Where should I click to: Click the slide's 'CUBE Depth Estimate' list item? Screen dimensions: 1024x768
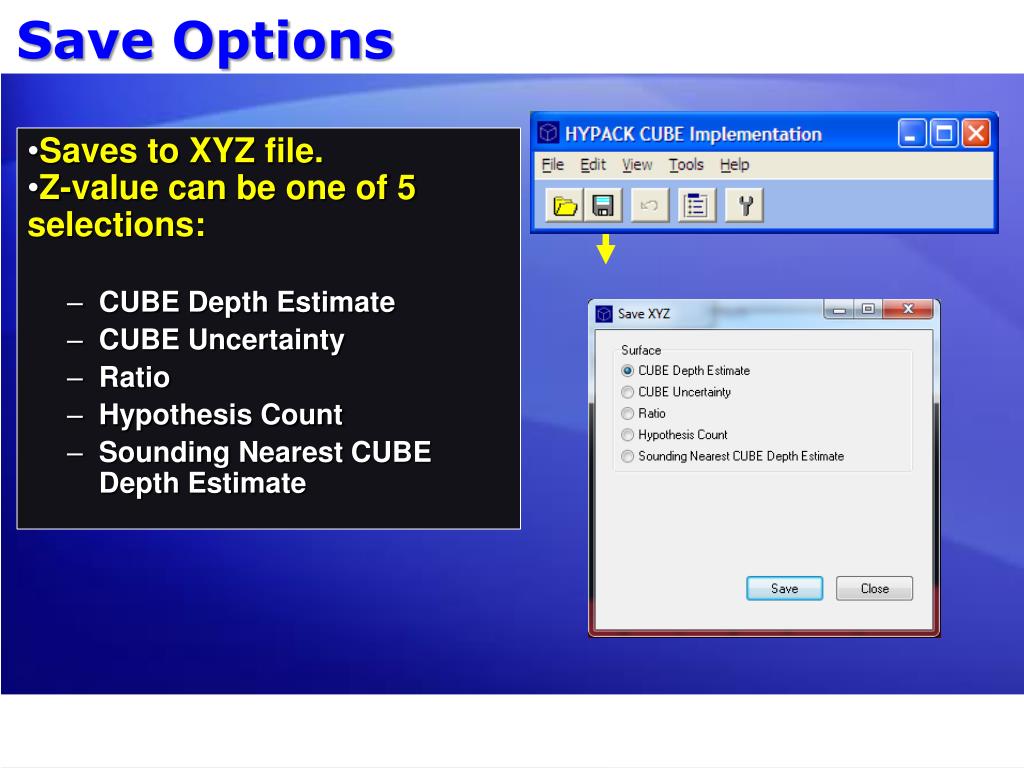click(x=247, y=302)
